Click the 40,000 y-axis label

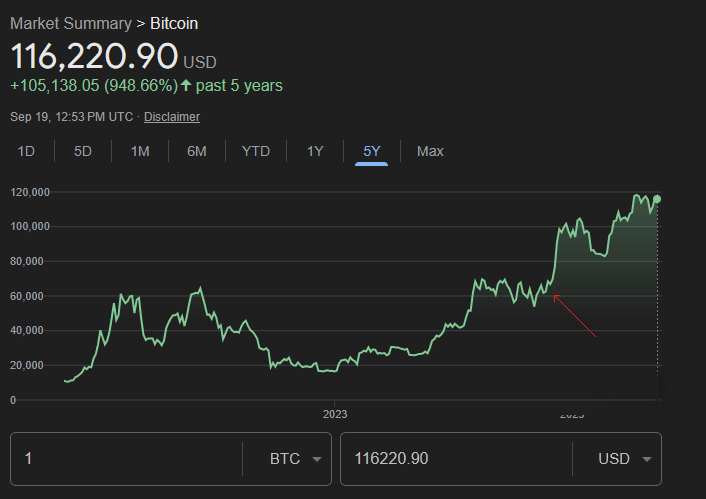[27, 331]
